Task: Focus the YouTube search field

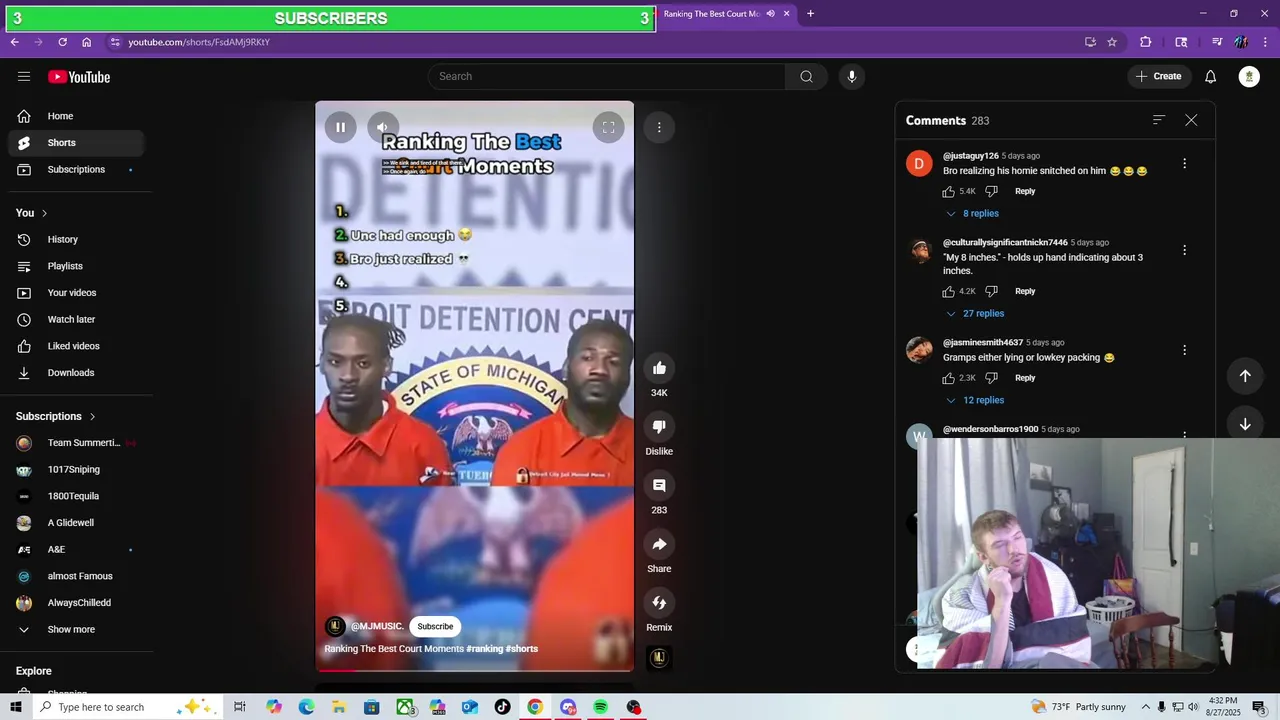Action: pos(607,76)
